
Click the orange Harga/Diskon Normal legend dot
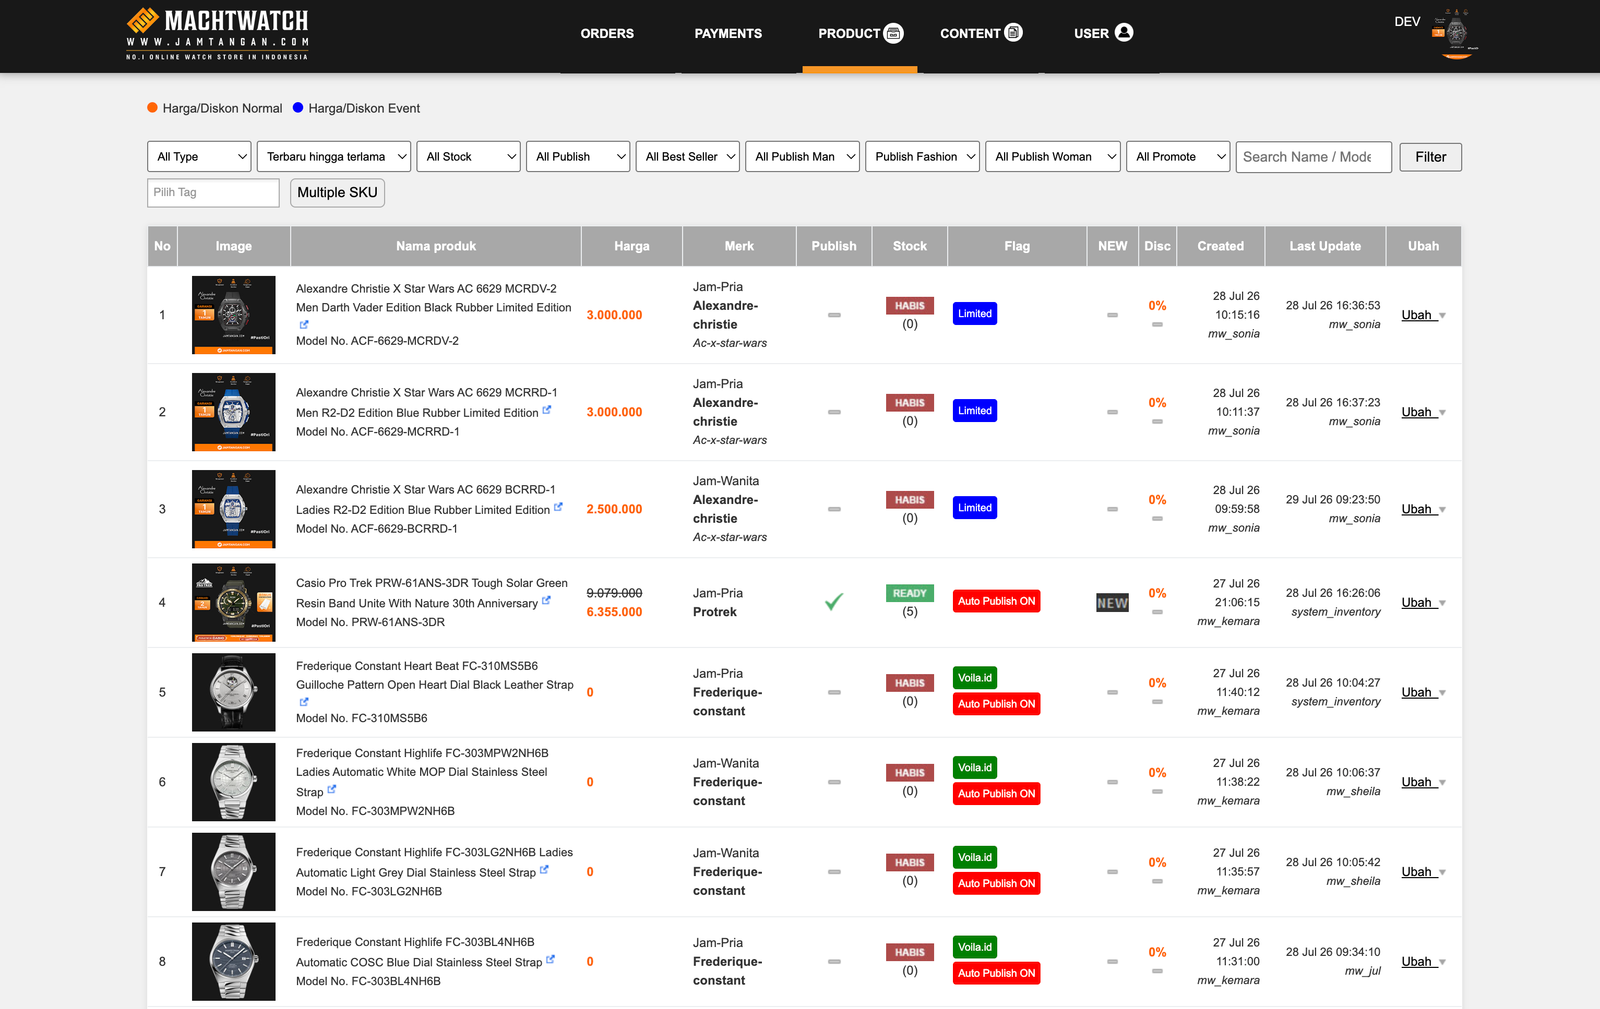[x=152, y=107]
